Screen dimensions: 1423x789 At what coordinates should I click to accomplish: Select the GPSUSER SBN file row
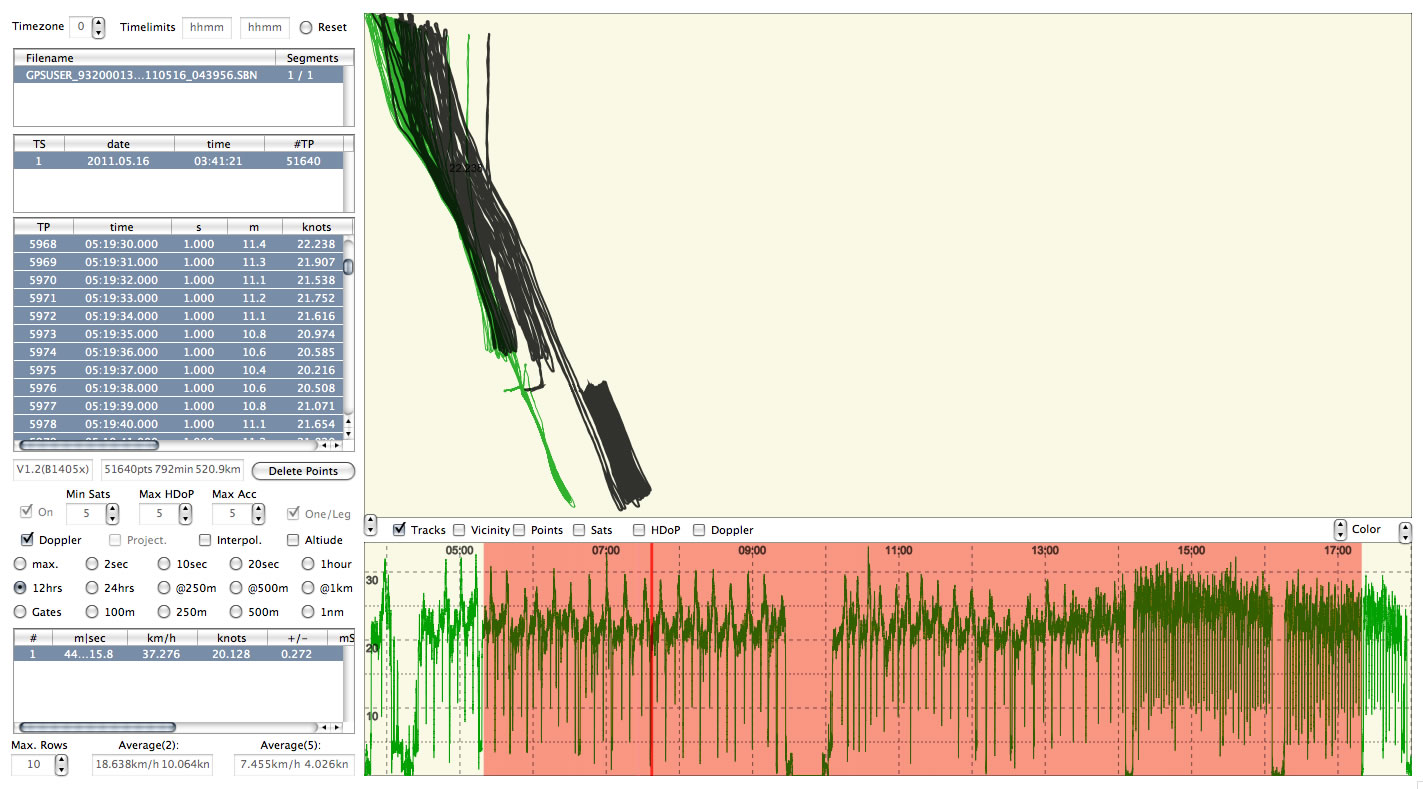178,75
